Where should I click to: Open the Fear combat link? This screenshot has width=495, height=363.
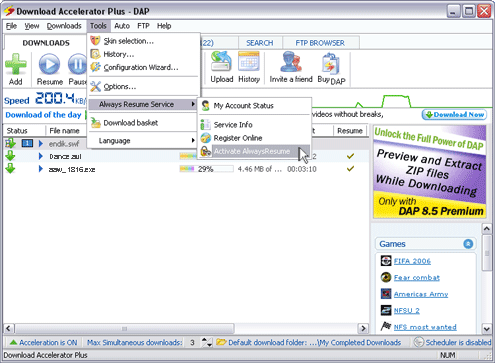[417, 278]
